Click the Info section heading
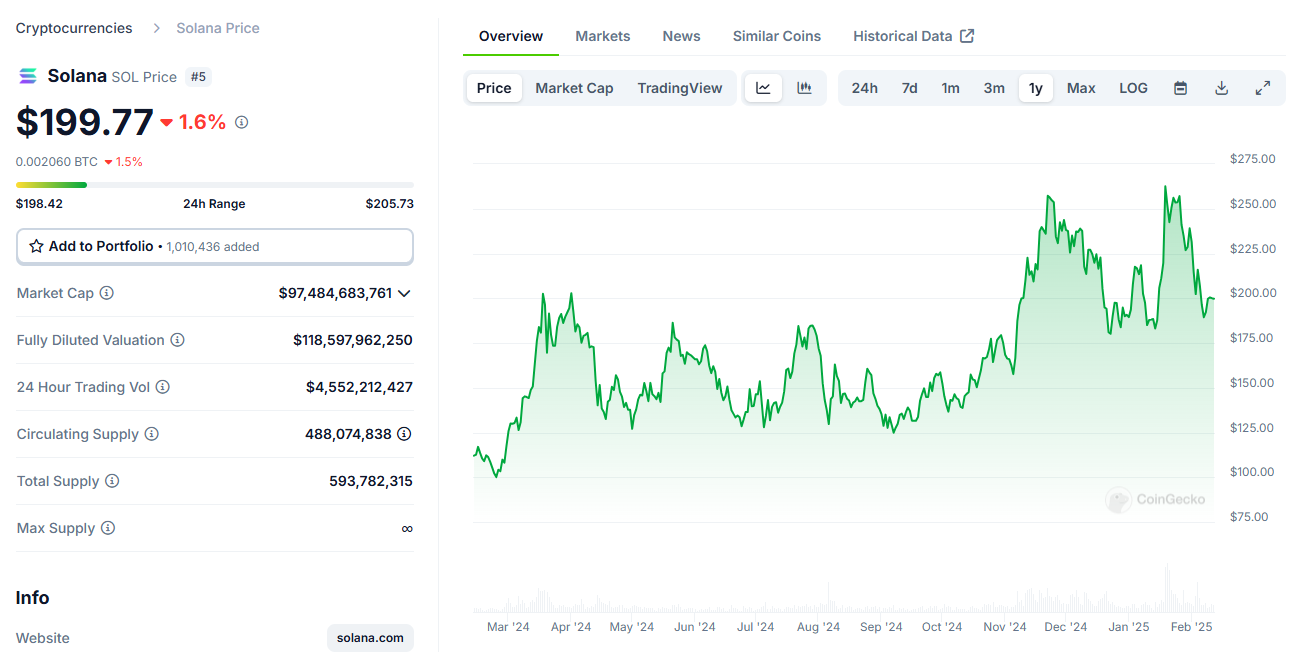Screen dimensions: 1299x652 click(33, 597)
